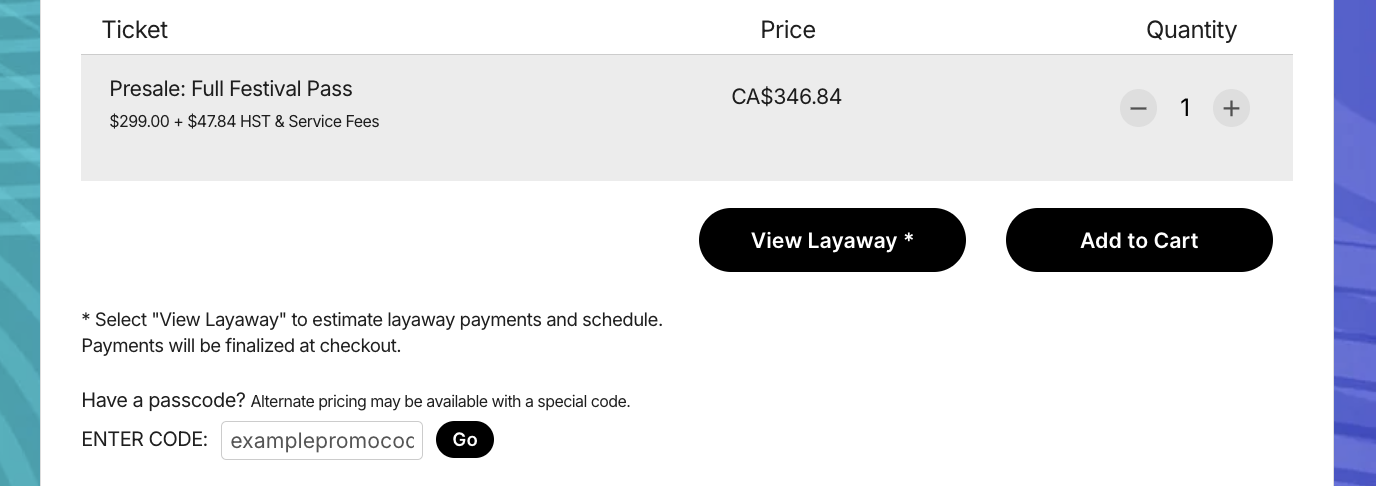
Task: Click the alternate pricing special code note
Action: click(x=440, y=402)
